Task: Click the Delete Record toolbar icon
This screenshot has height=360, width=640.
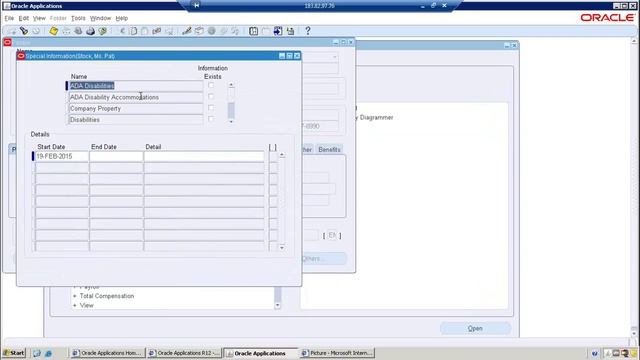Action: (x=169, y=31)
